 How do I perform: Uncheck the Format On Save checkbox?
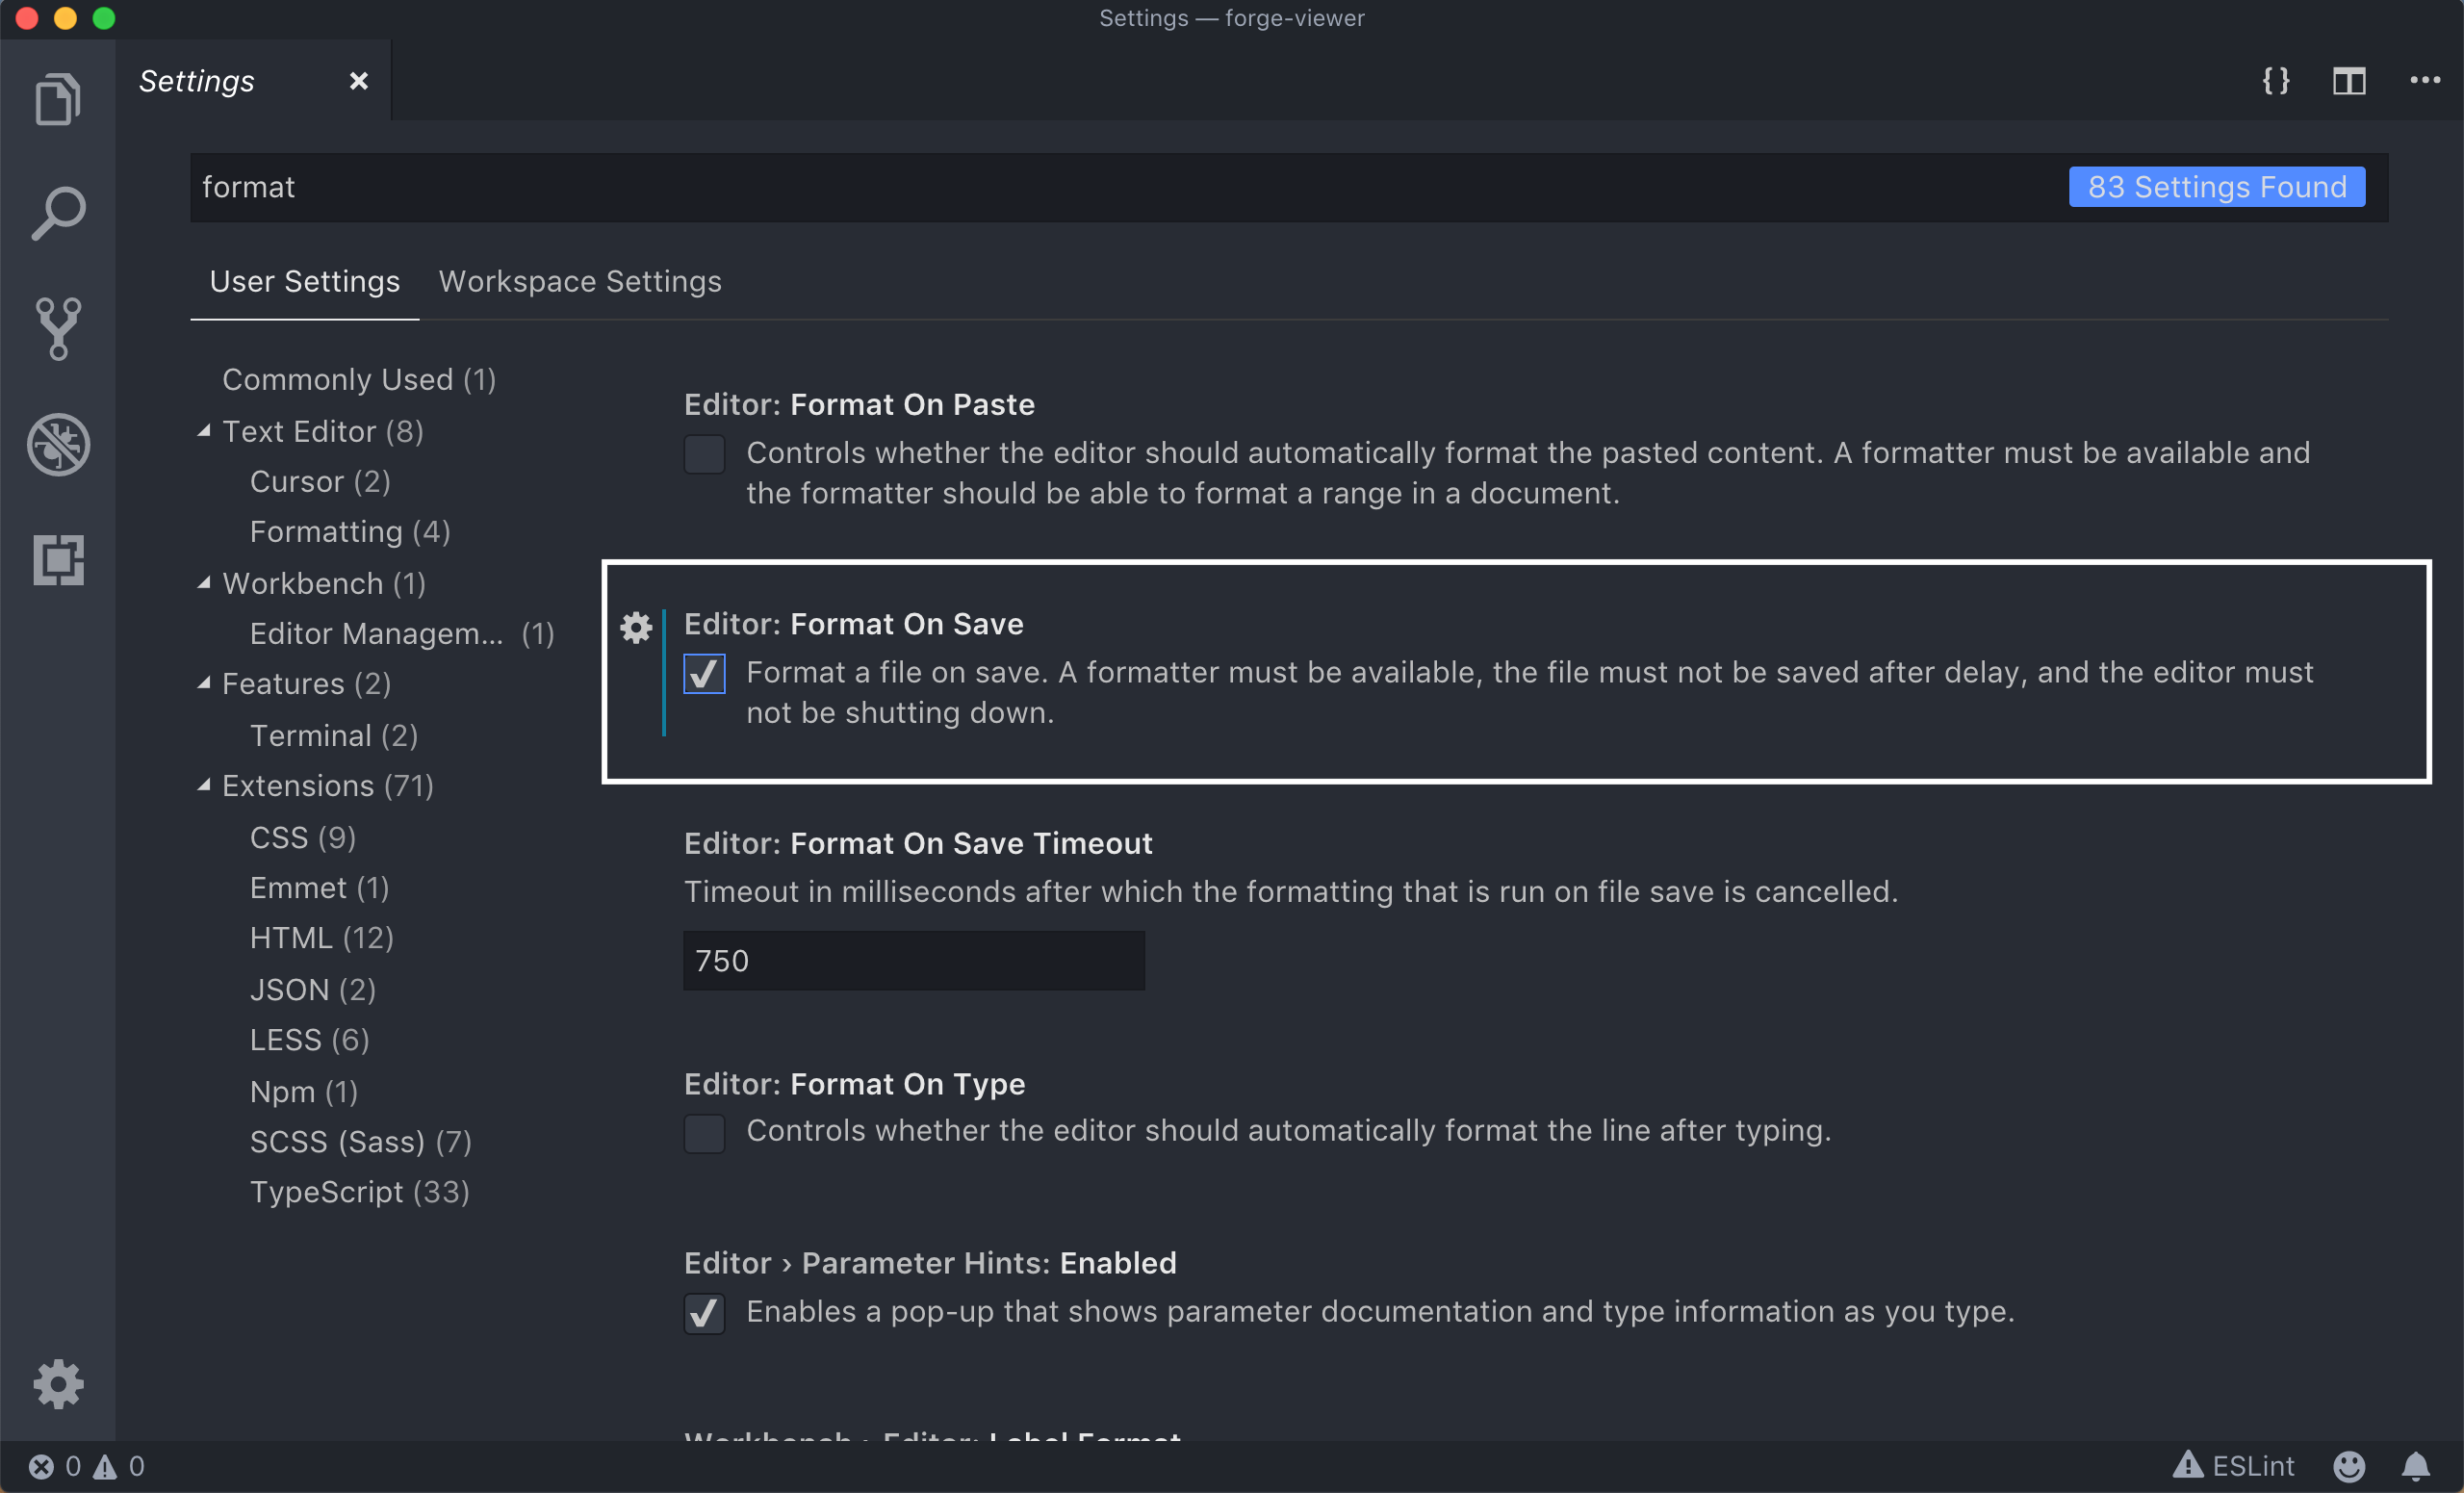[704, 673]
